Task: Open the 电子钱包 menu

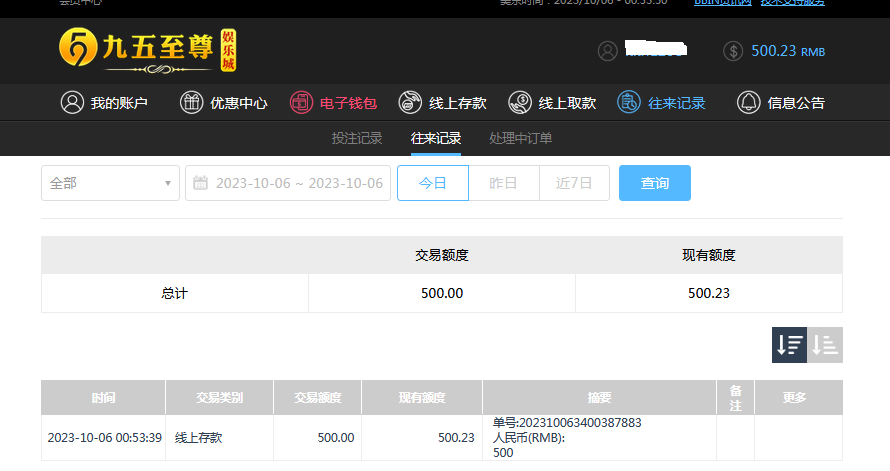Action: coord(333,103)
